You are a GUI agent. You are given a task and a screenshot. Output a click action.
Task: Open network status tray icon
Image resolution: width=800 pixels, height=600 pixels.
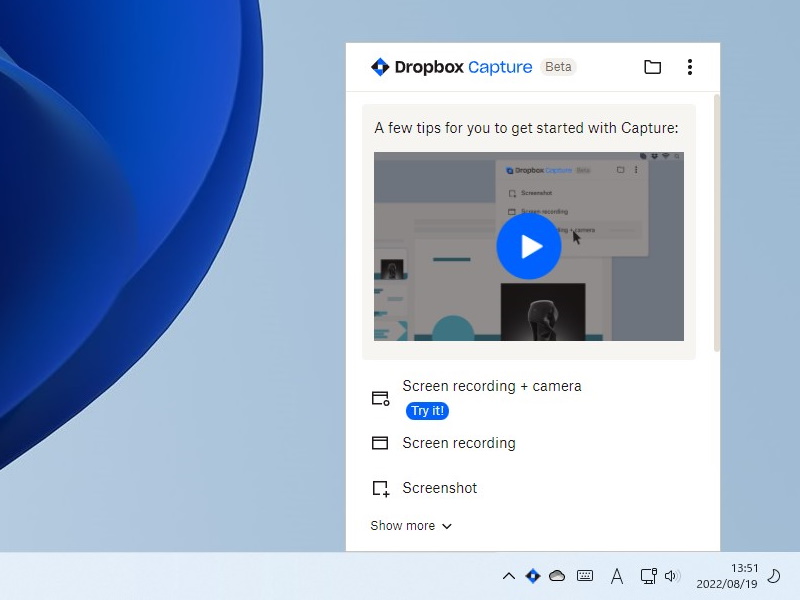pos(648,576)
